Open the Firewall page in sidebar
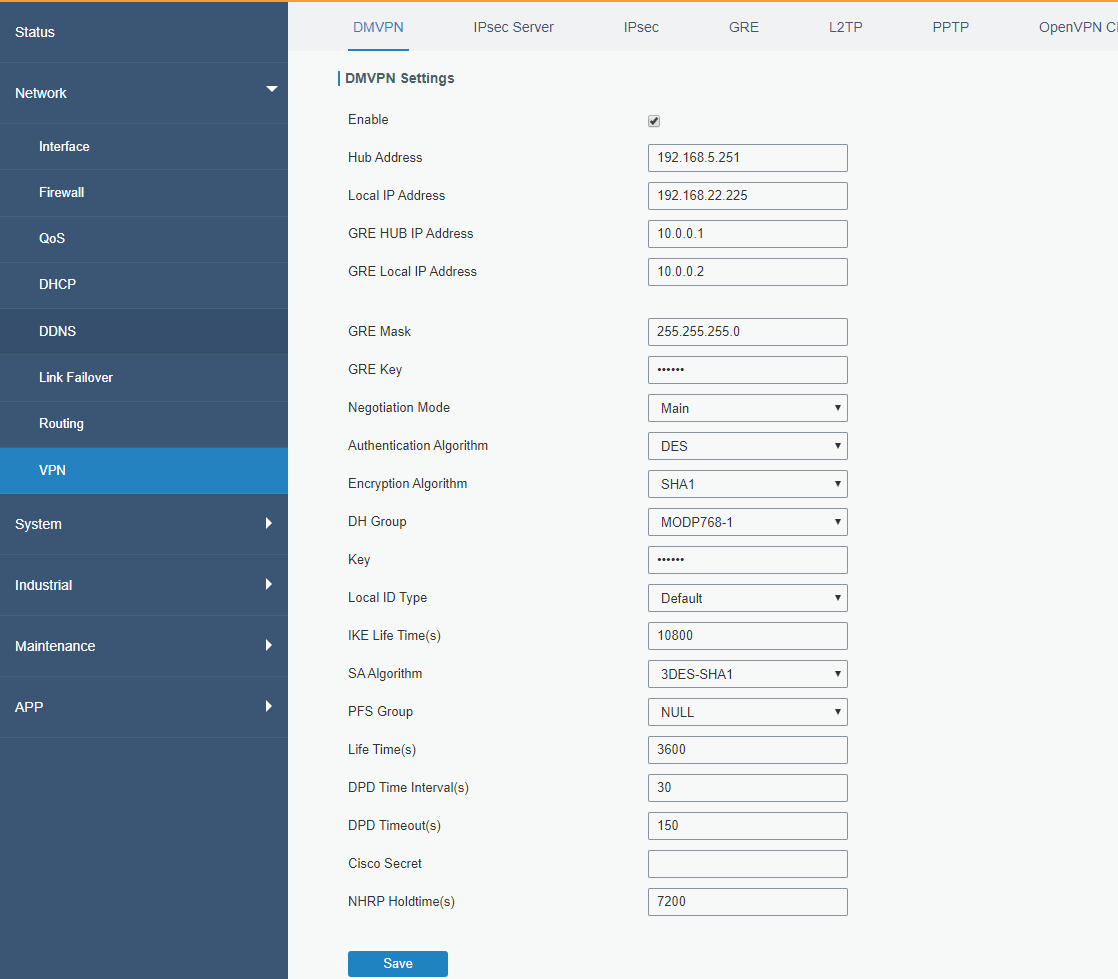The height and width of the screenshot is (979, 1118). [x=62, y=192]
